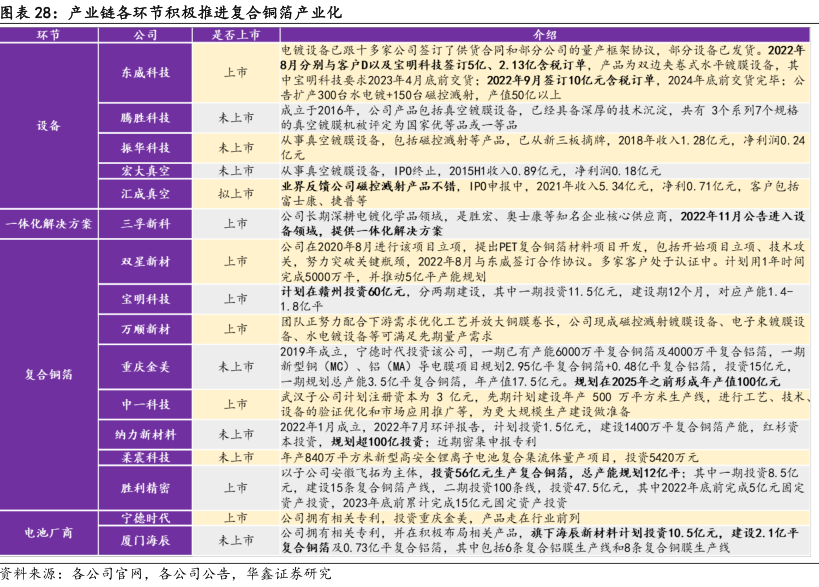This screenshot has width=819, height=587.
Task: Select 拟上市 status cell for 汇成真空
Action: (x=235, y=193)
